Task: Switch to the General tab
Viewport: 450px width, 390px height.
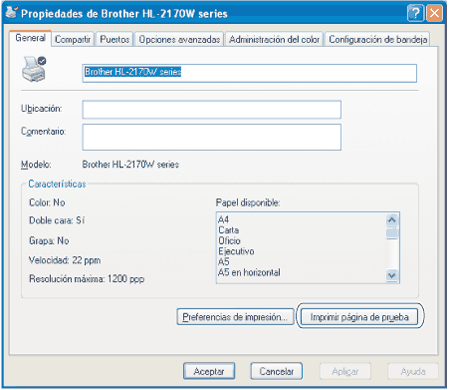Action: (30, 38)
